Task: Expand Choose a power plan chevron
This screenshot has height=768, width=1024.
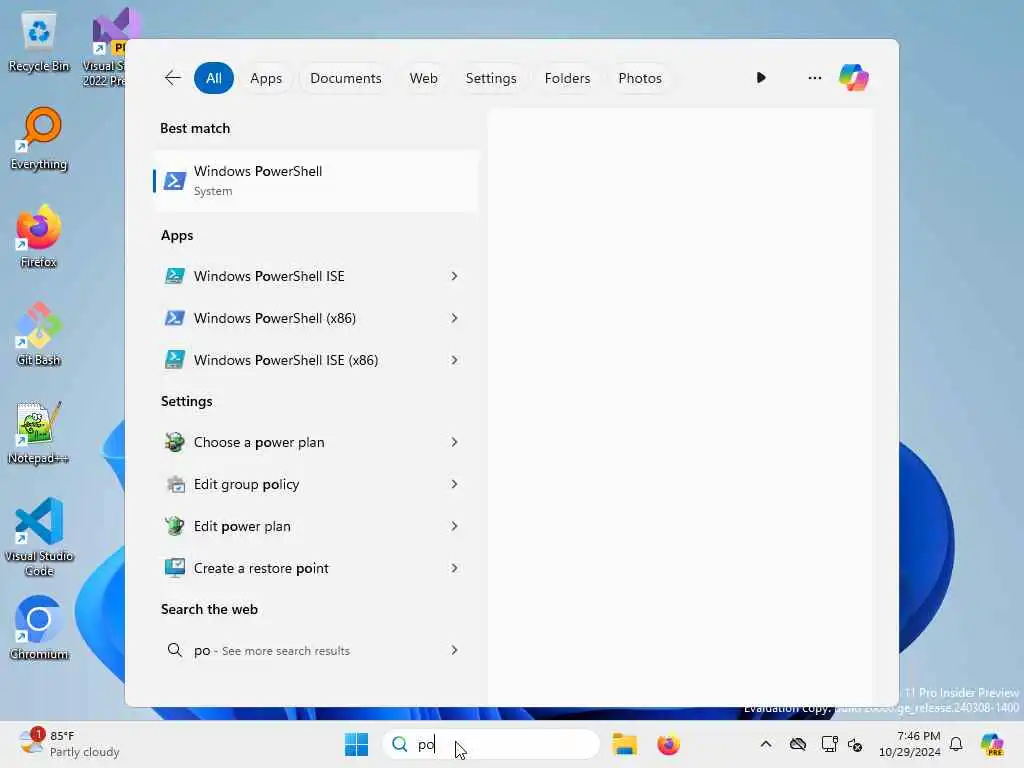Action: coord(455,442)
